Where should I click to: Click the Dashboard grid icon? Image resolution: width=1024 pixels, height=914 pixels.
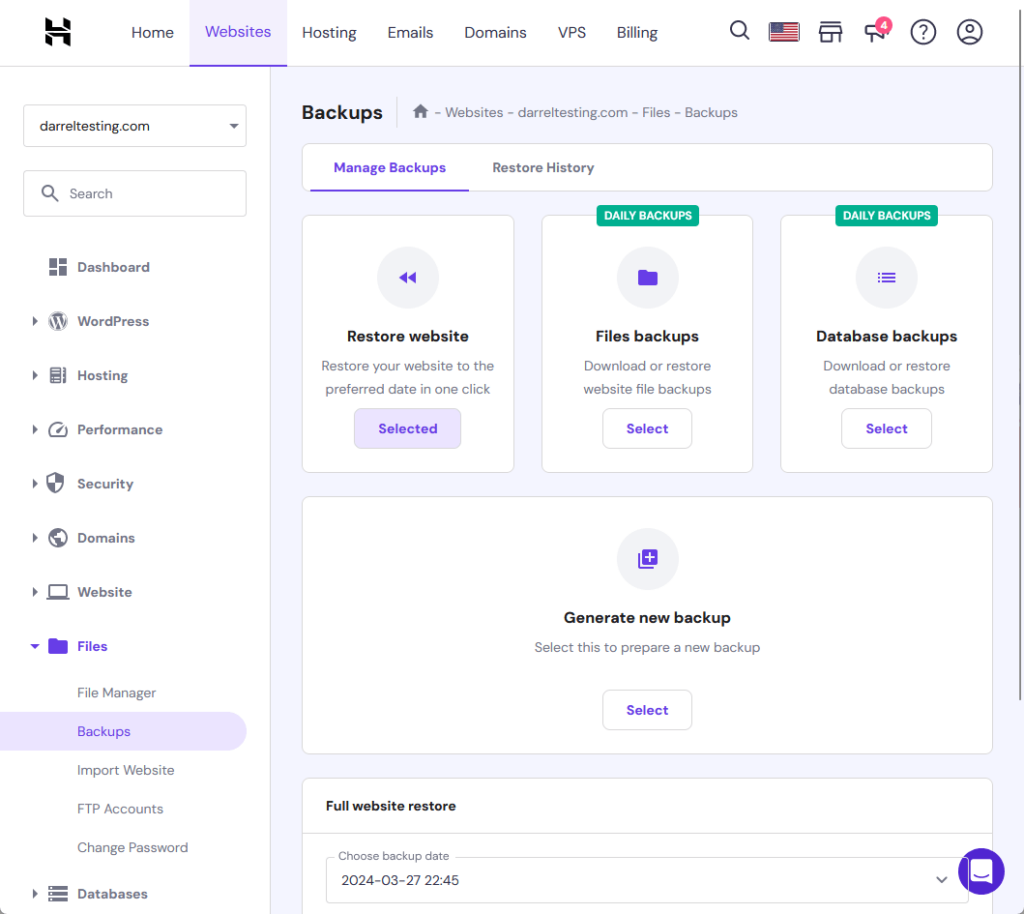57,267
